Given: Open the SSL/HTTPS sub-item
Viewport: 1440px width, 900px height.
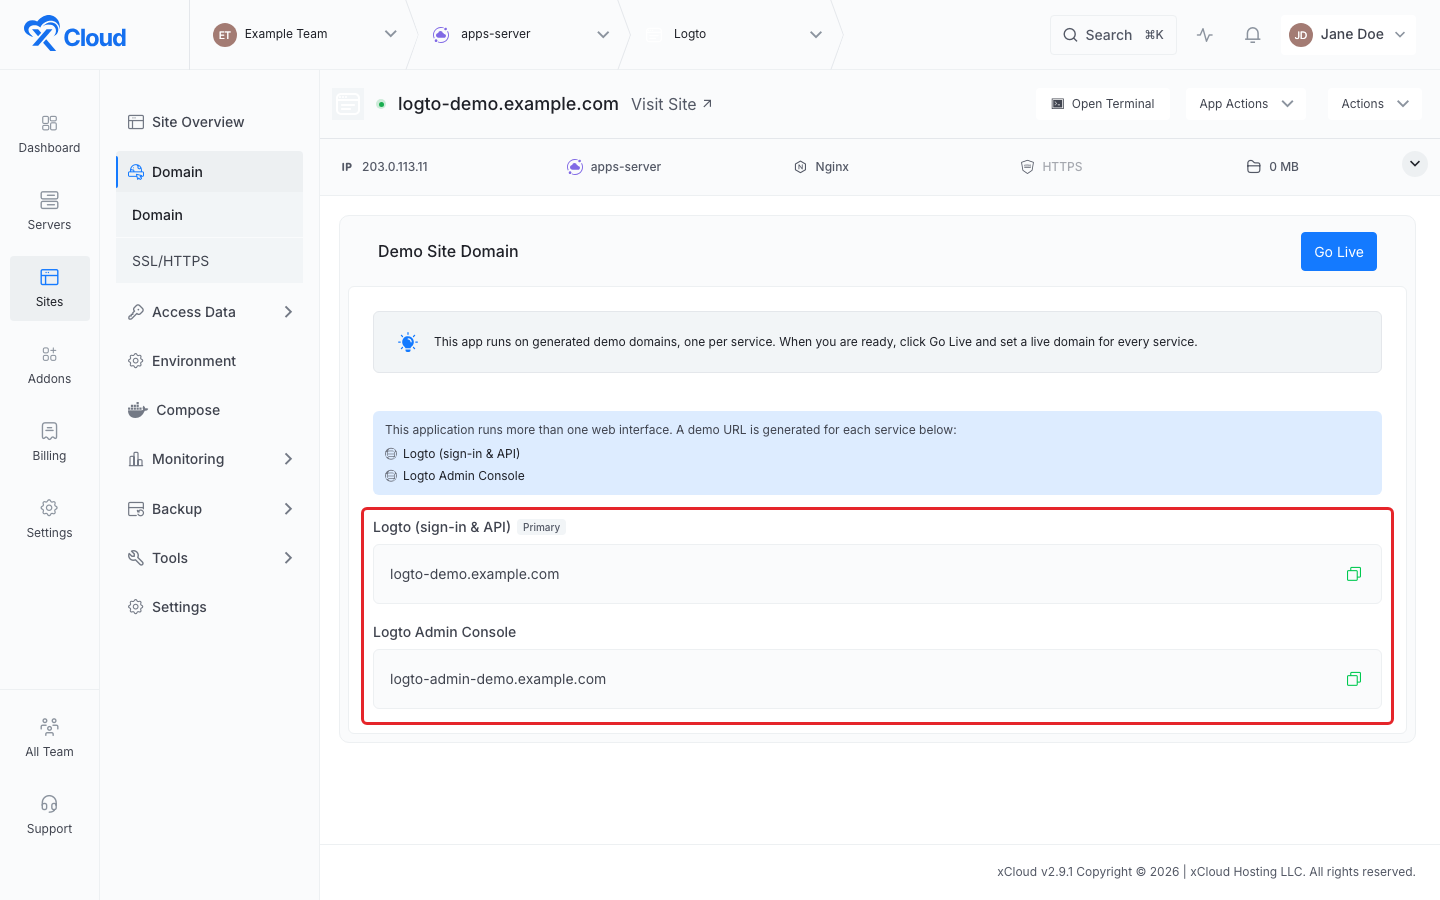Looking at the screenshot, I should point(209,261).
